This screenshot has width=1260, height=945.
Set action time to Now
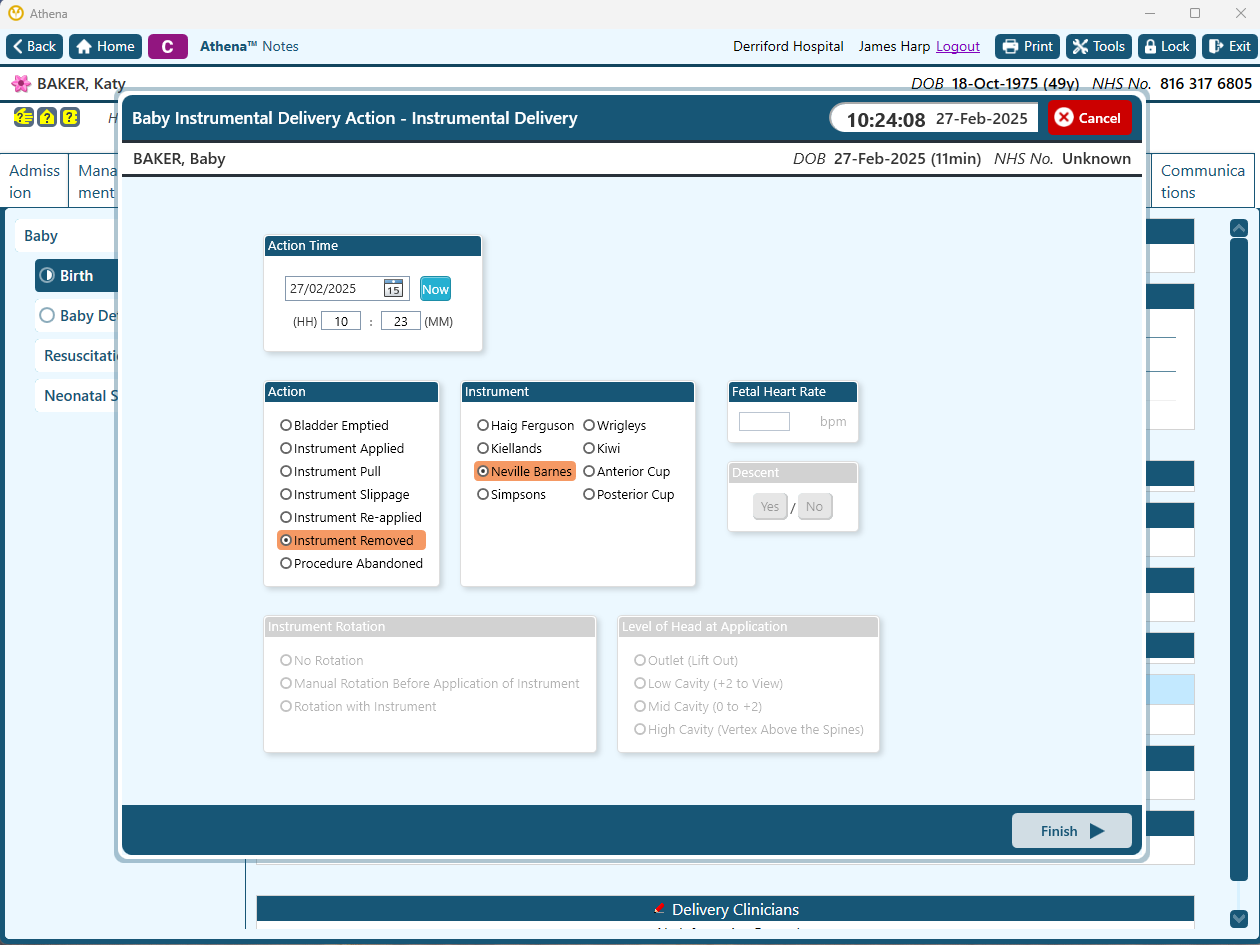coord(435,289)
